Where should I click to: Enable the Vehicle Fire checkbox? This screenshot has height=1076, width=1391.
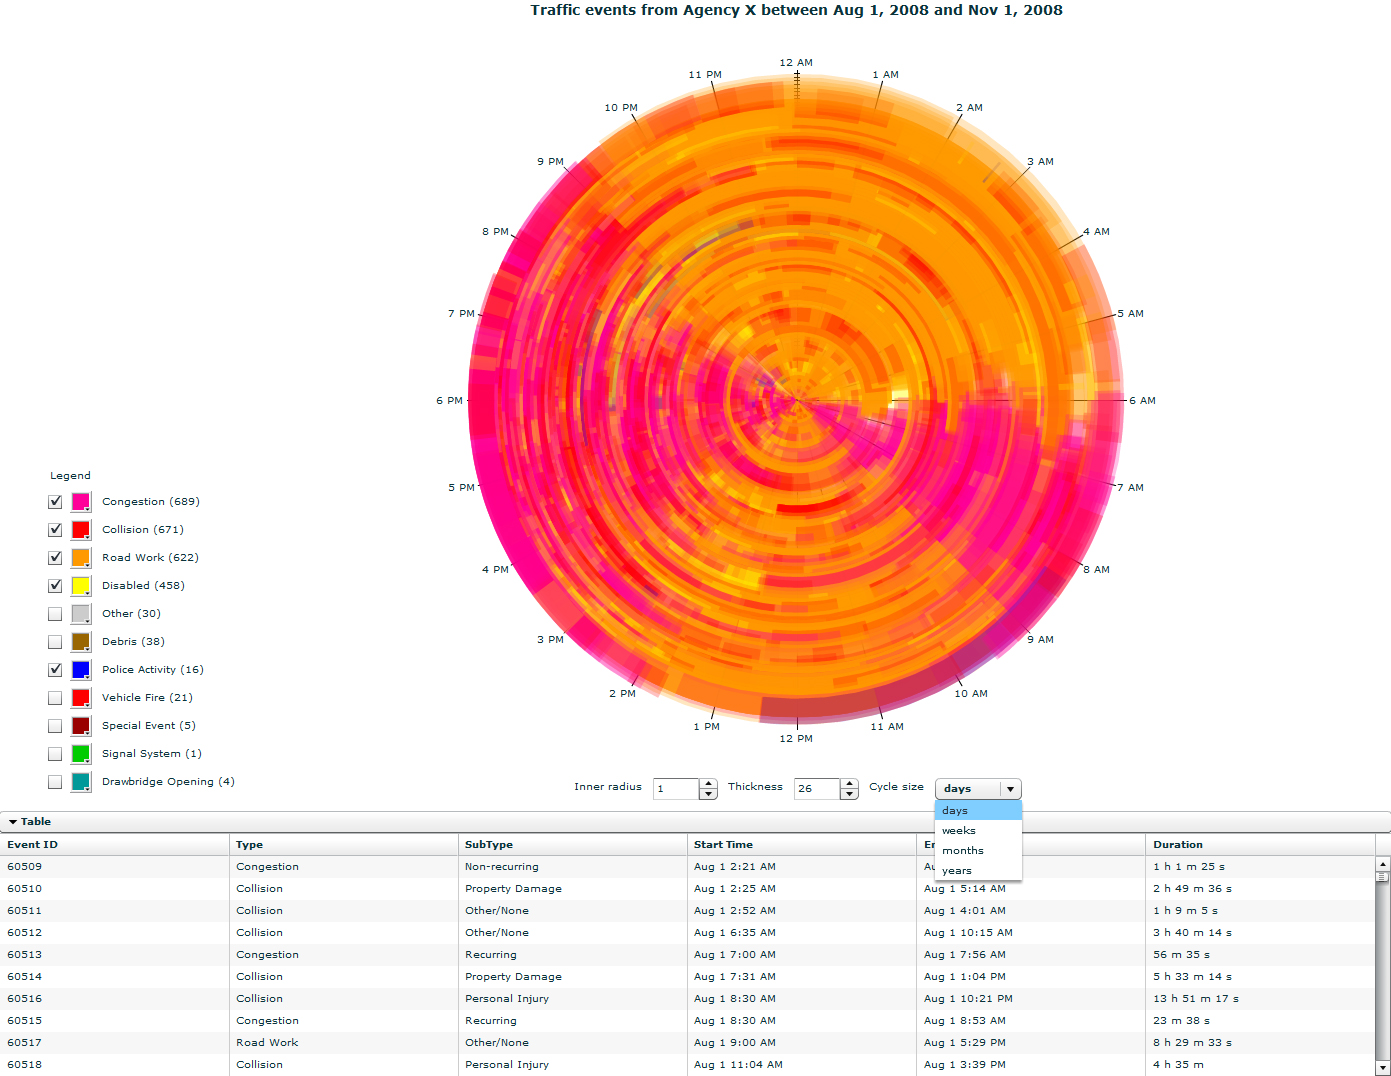click(x=55, y=698)
